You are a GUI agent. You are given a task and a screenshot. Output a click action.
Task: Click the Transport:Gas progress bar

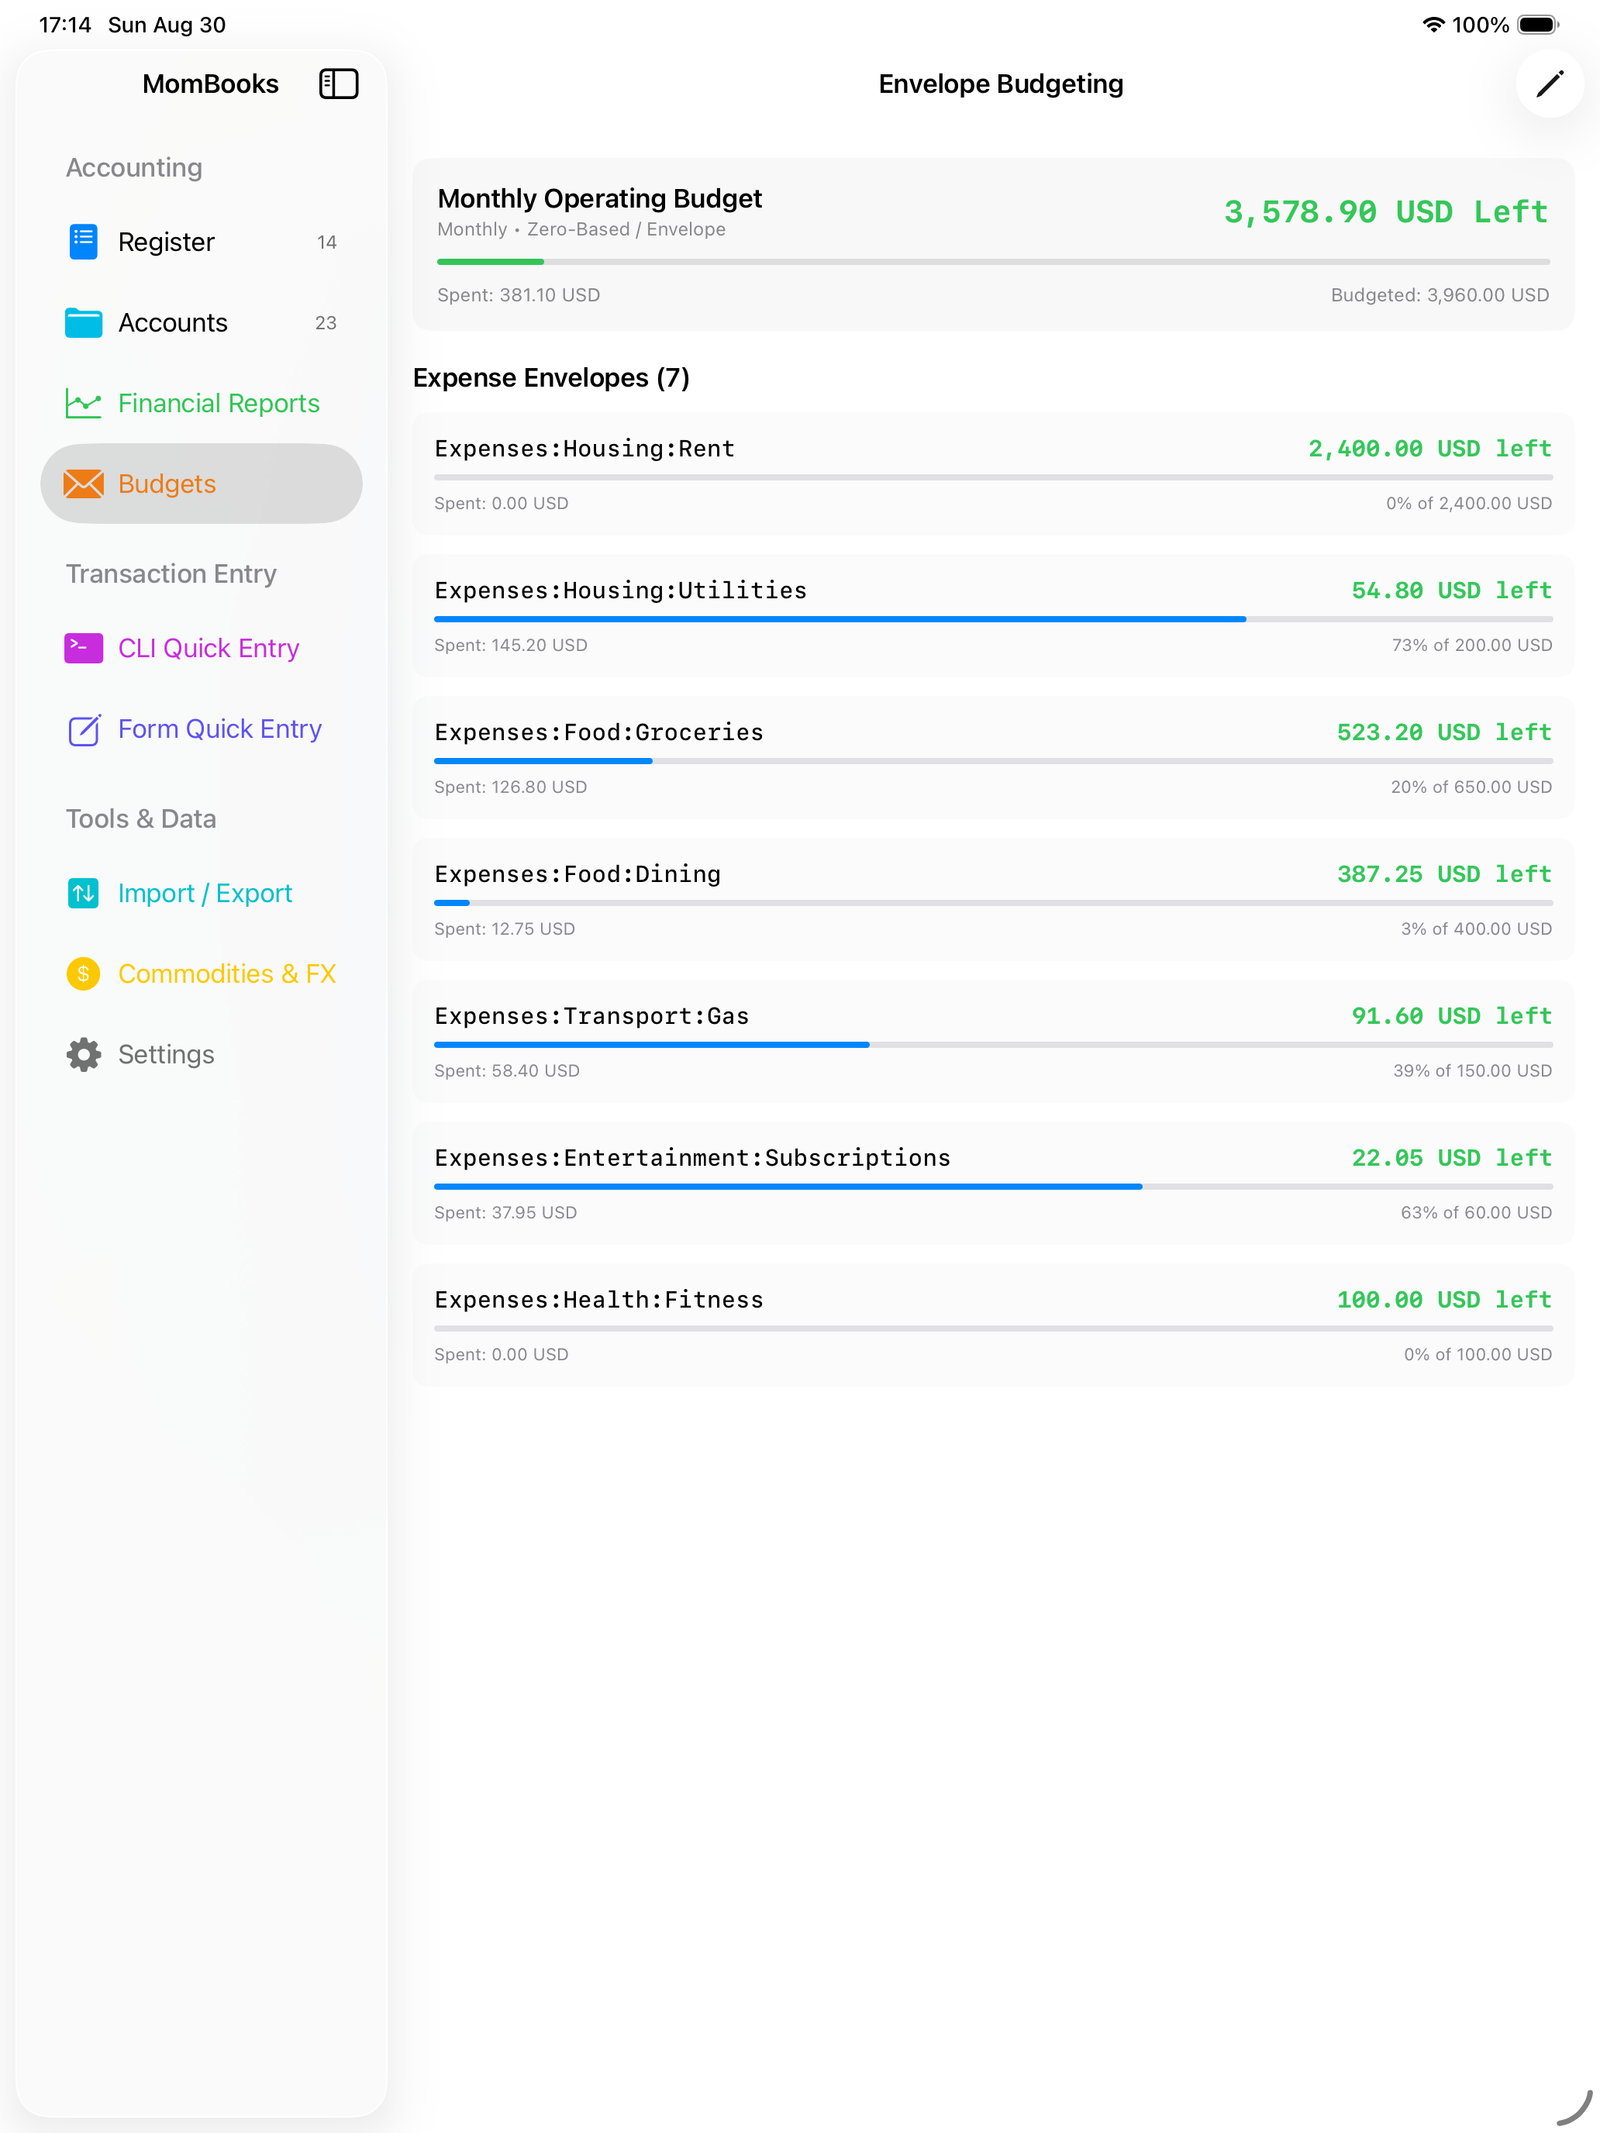click(x=993, y=1045)
